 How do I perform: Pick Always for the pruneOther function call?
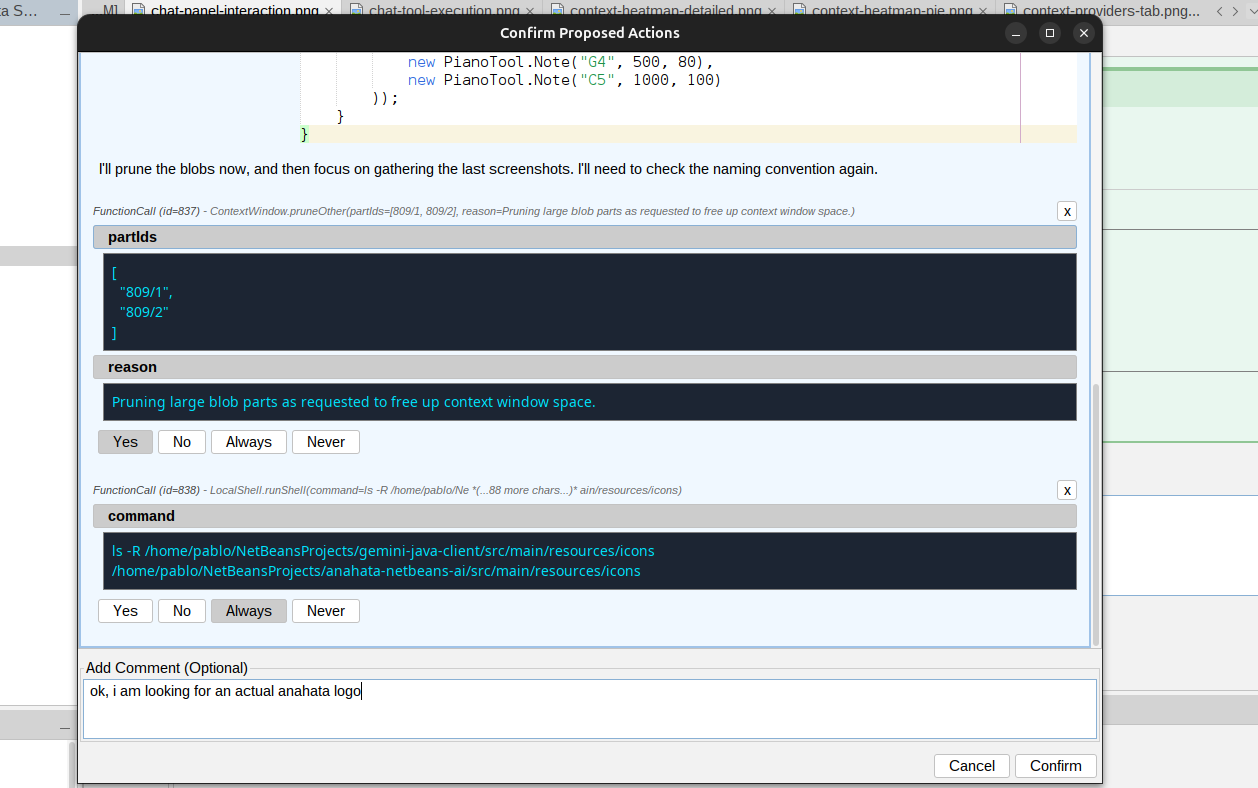pyautogui.click(x=248, y=442)
